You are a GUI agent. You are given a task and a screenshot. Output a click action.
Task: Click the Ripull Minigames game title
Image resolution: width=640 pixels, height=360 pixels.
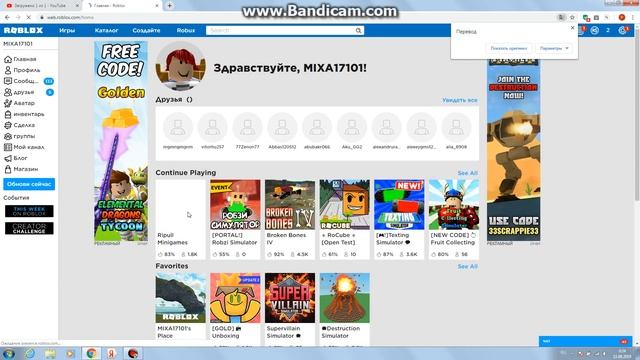tap(173, 239)
